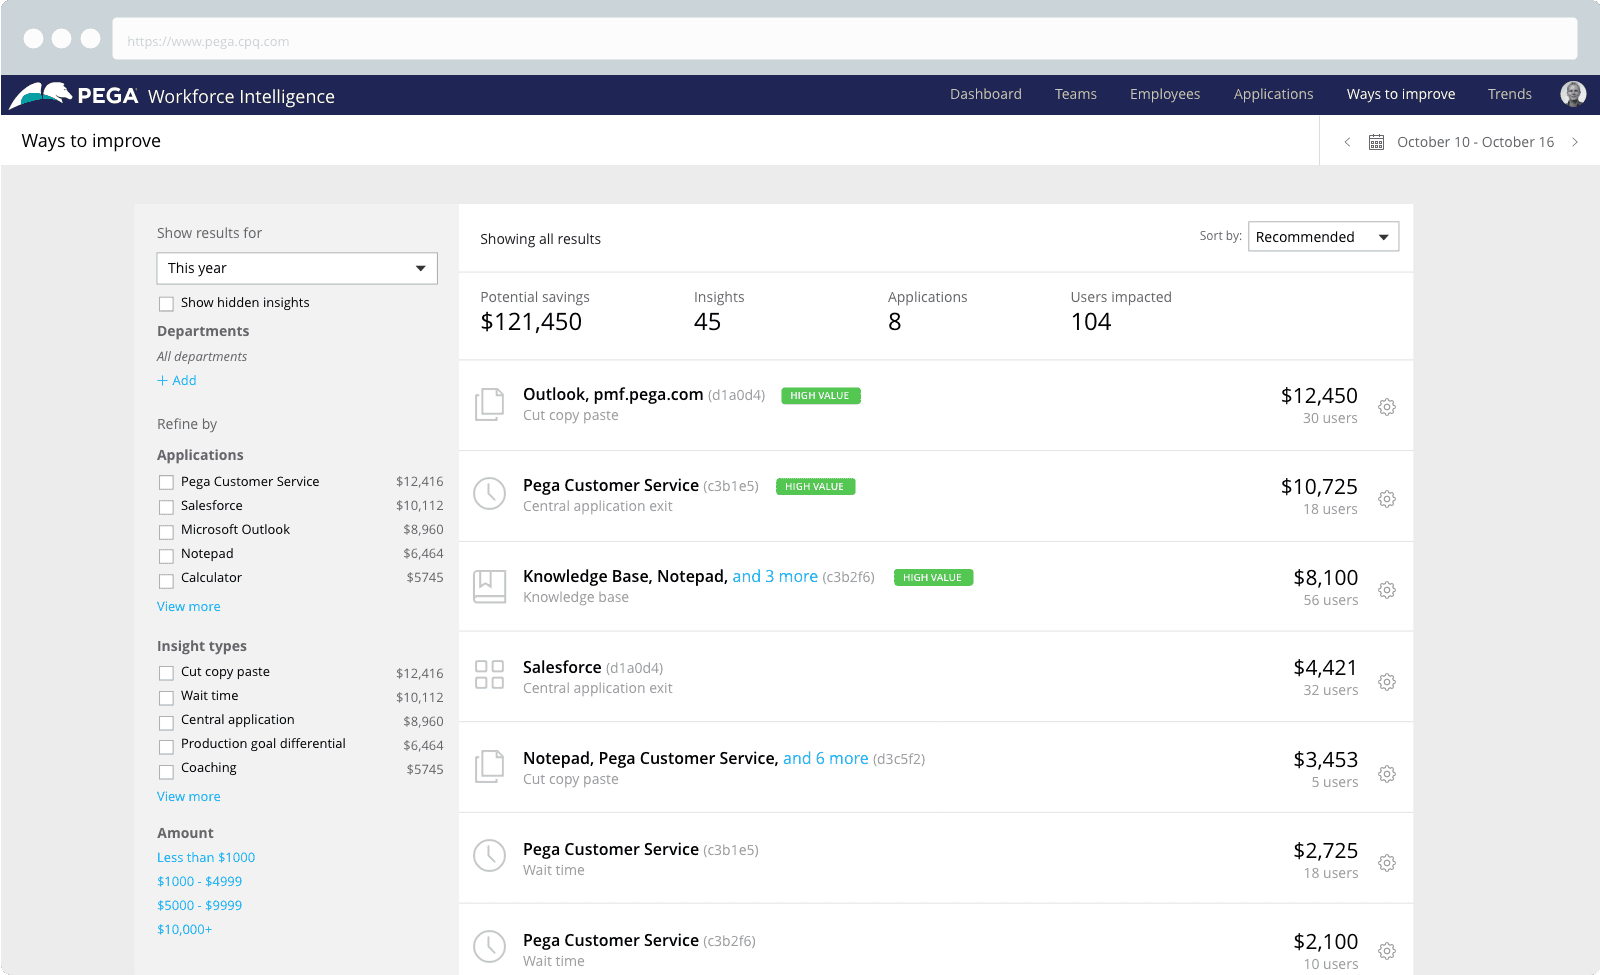Image resolution: width=1600 pixels, height=975 pixels.
Task: Filter amount $10,000+
Action: click(185, 929)
